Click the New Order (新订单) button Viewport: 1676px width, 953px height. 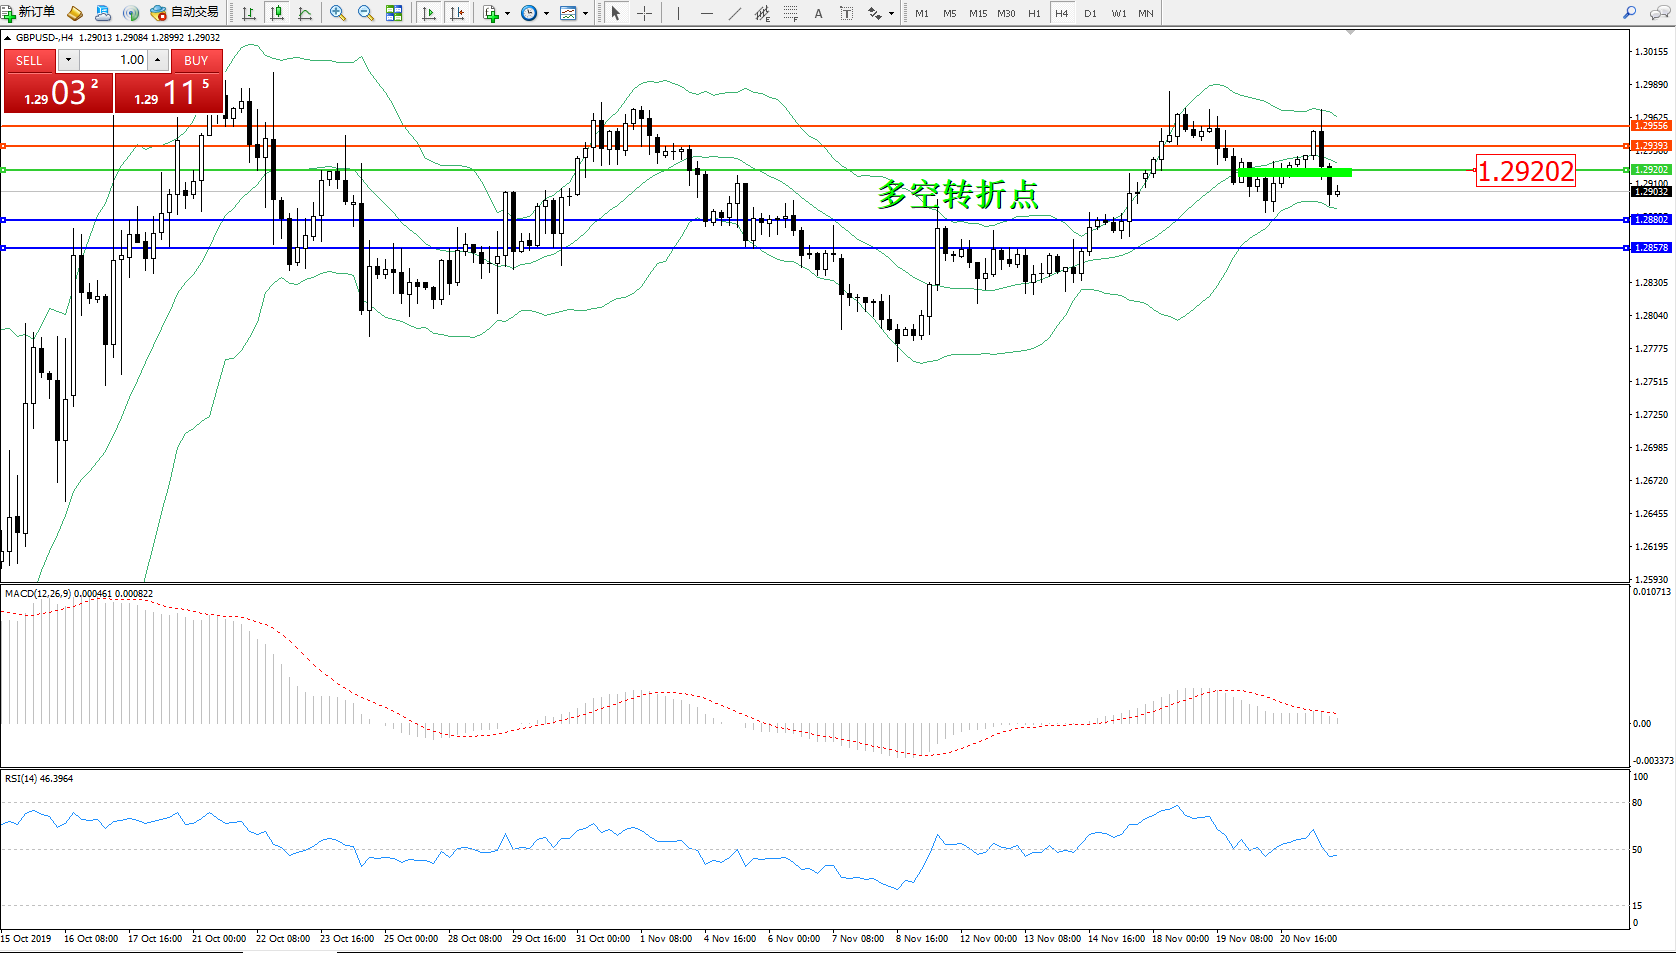coord(29,13)
